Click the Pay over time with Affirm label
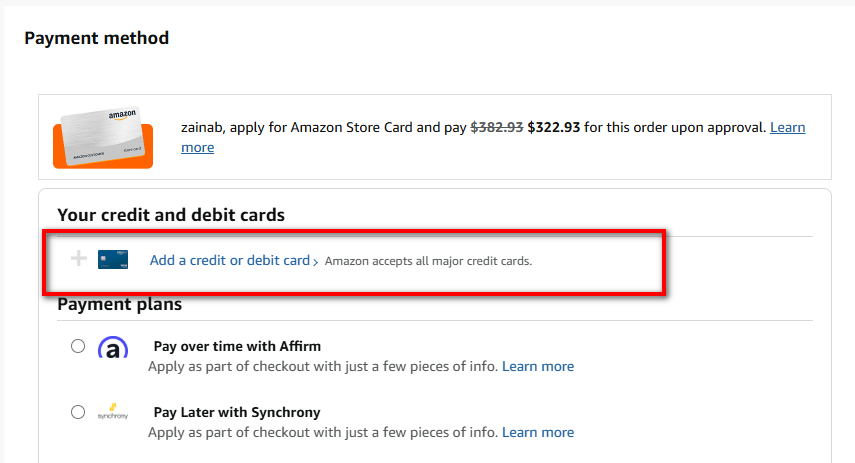 [237, 346]
